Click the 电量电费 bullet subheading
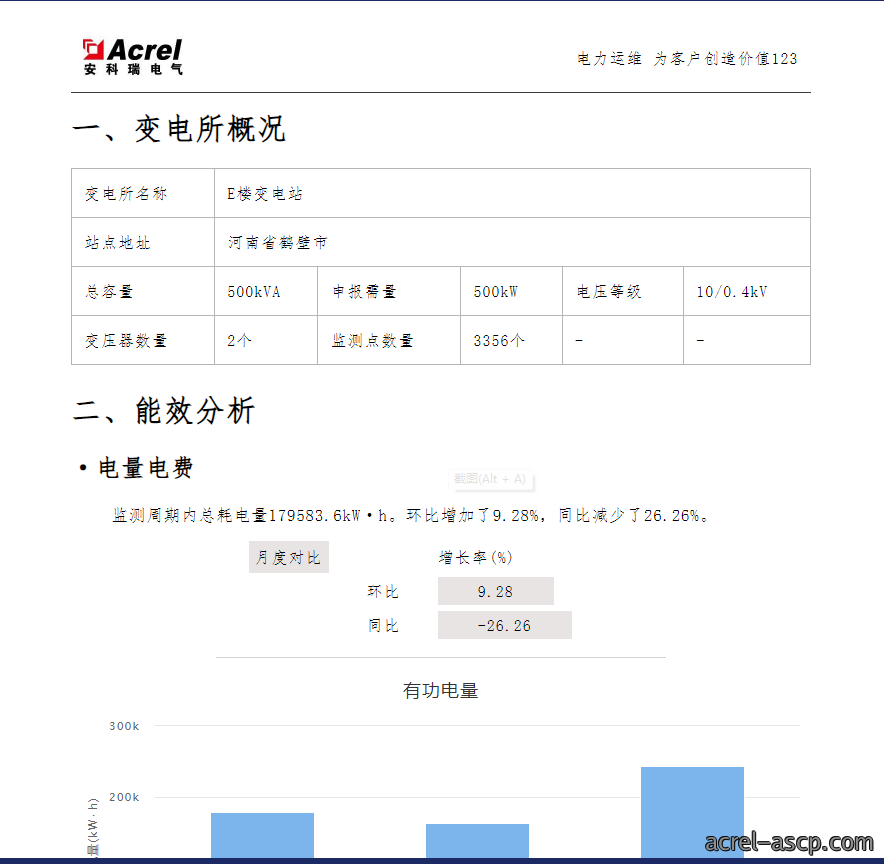The width and height of the screenshot is (884, 864). click(x=137, y=468)
